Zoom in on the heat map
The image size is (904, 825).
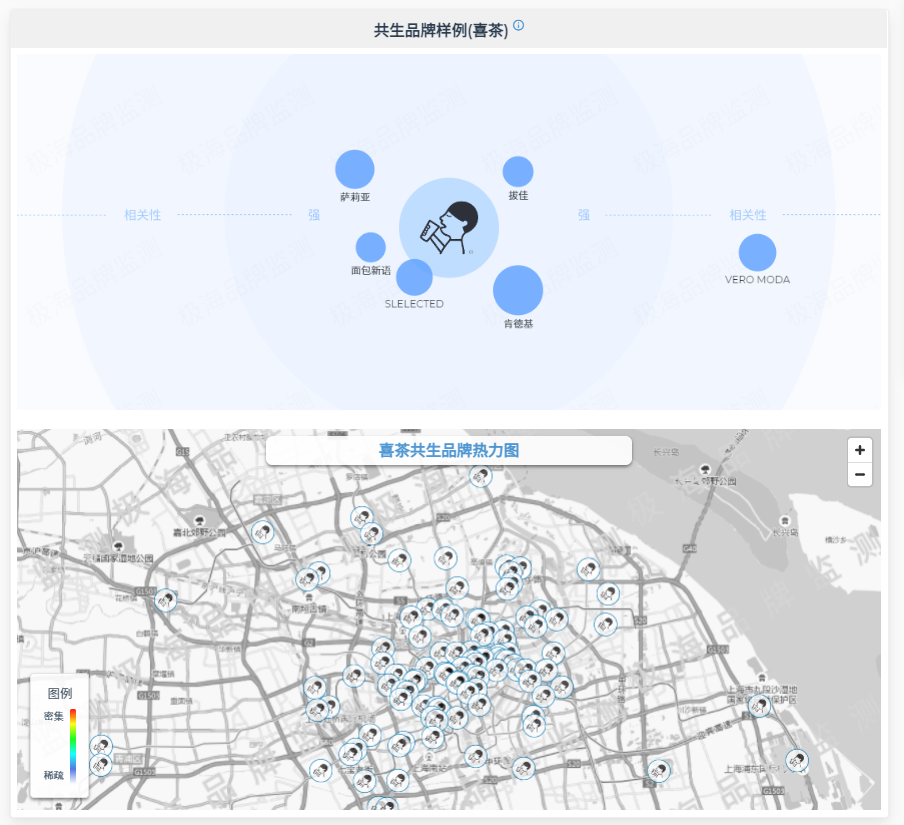pos(860,450)
